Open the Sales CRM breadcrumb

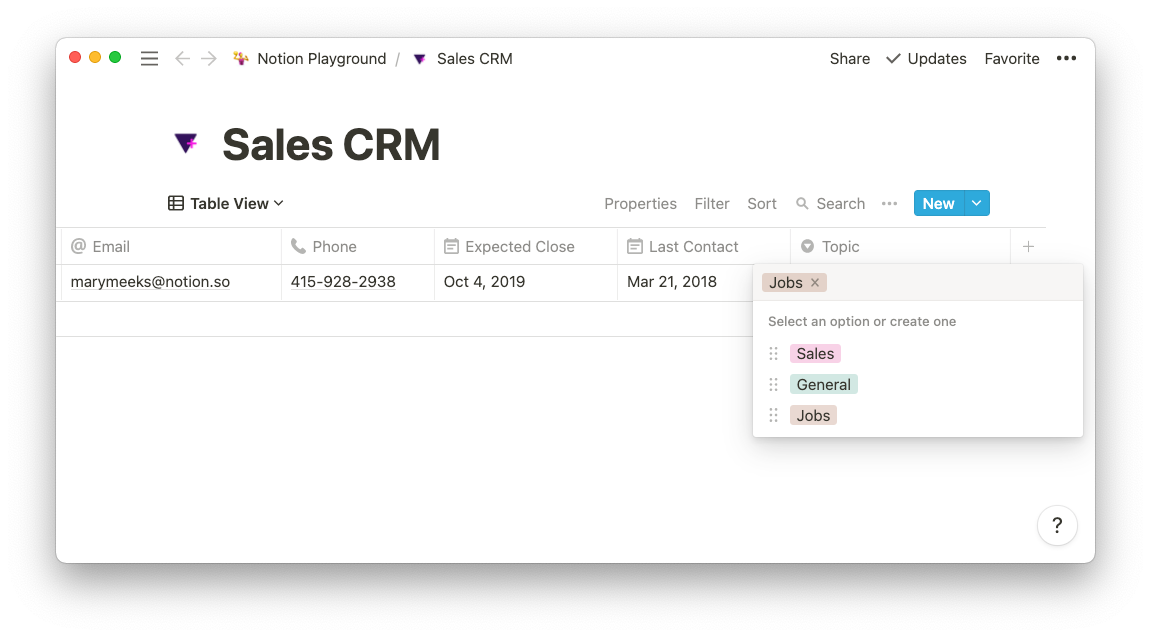tap(474, 59)
